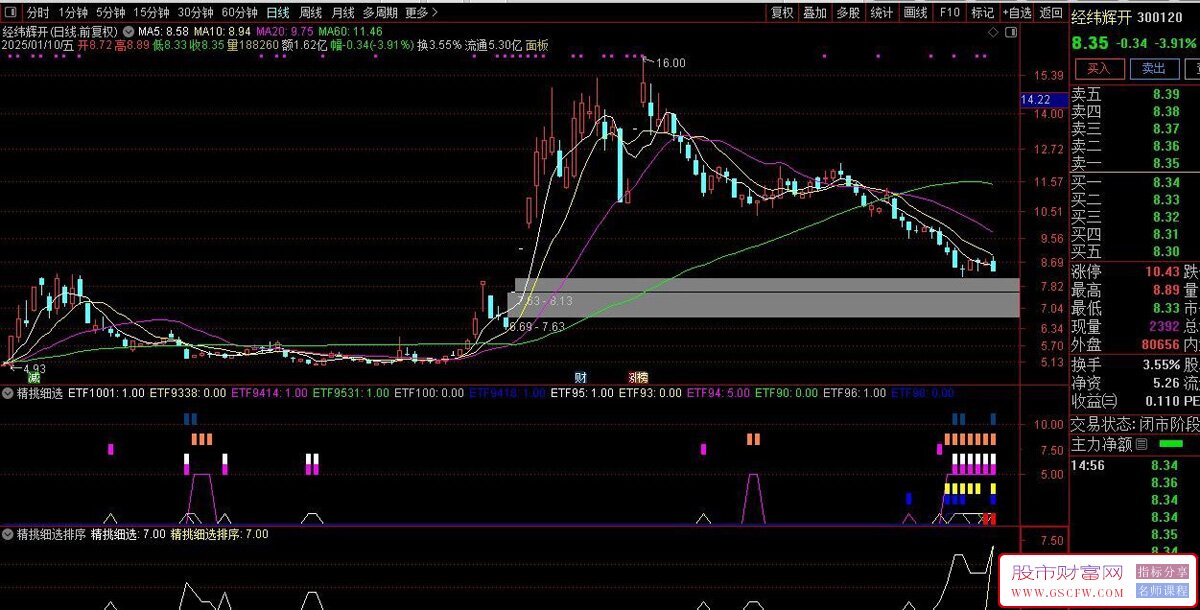Click the 财 marker on the timeline
This screenshot has height=610, width=1200.
tap(580, 377)
